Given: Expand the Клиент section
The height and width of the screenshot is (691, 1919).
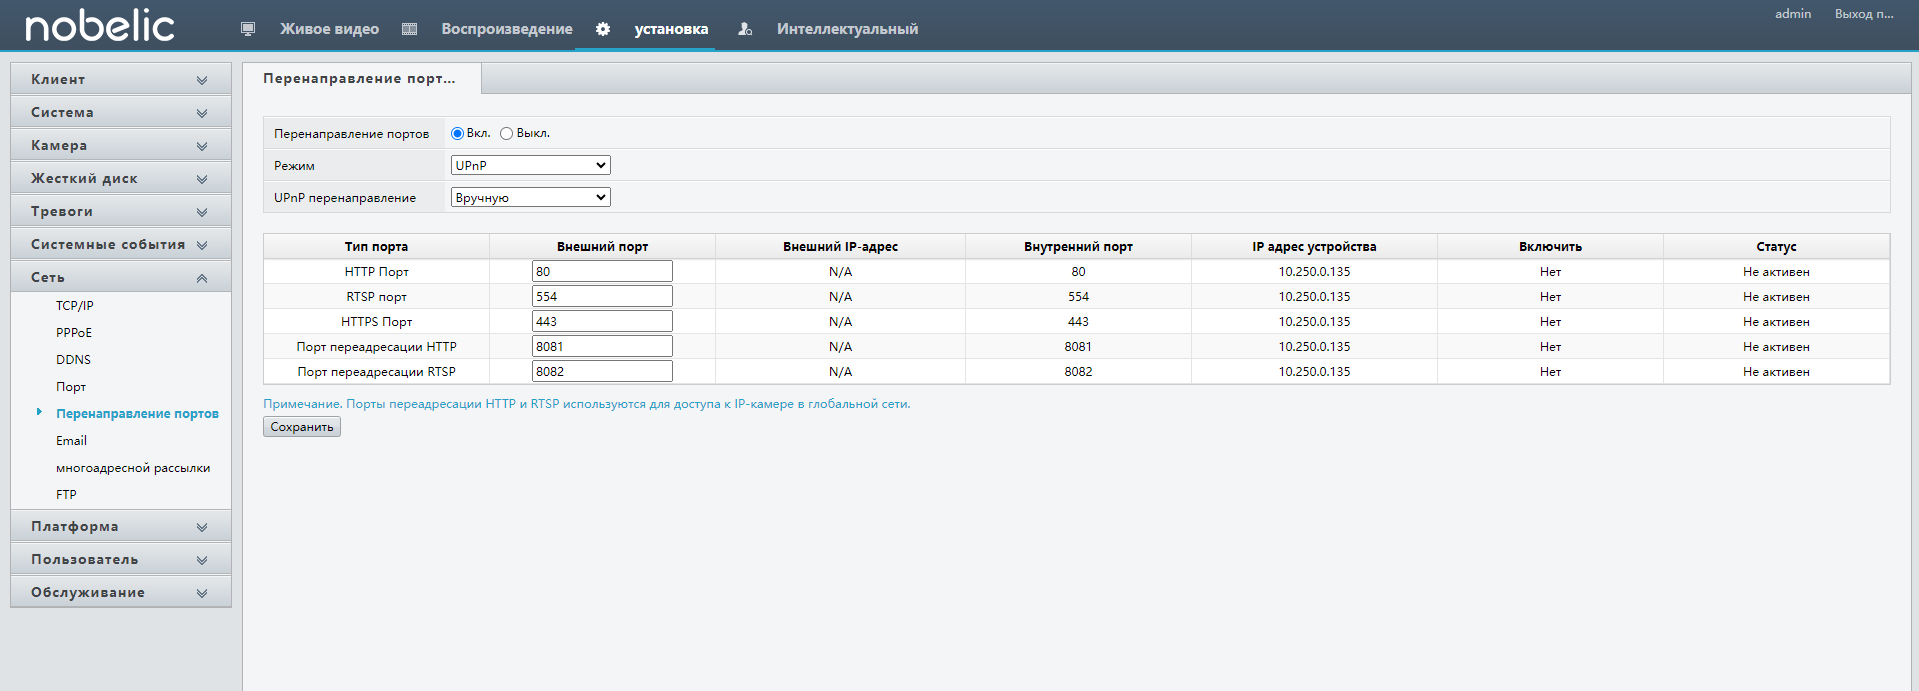Looking at the screenshot, I should coord(121,79).
